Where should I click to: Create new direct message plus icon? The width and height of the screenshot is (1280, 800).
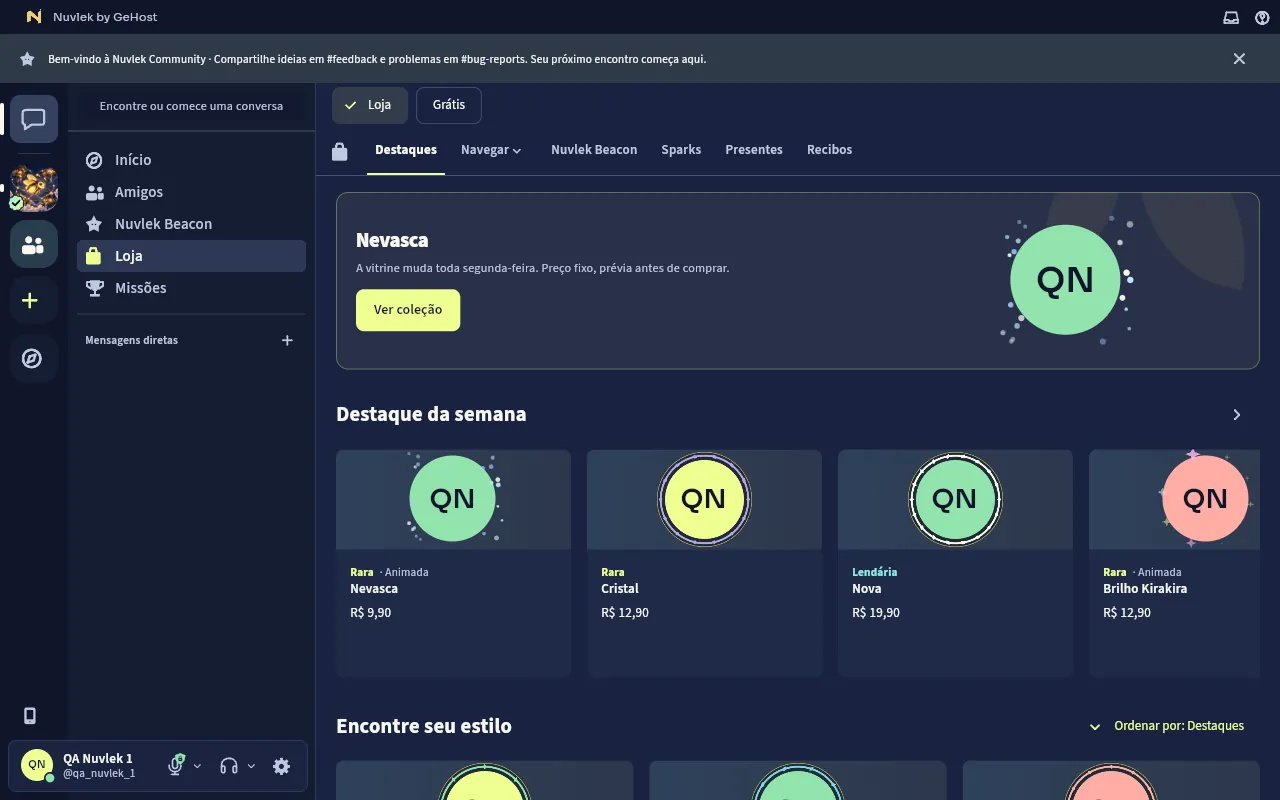tap(287, 340)
